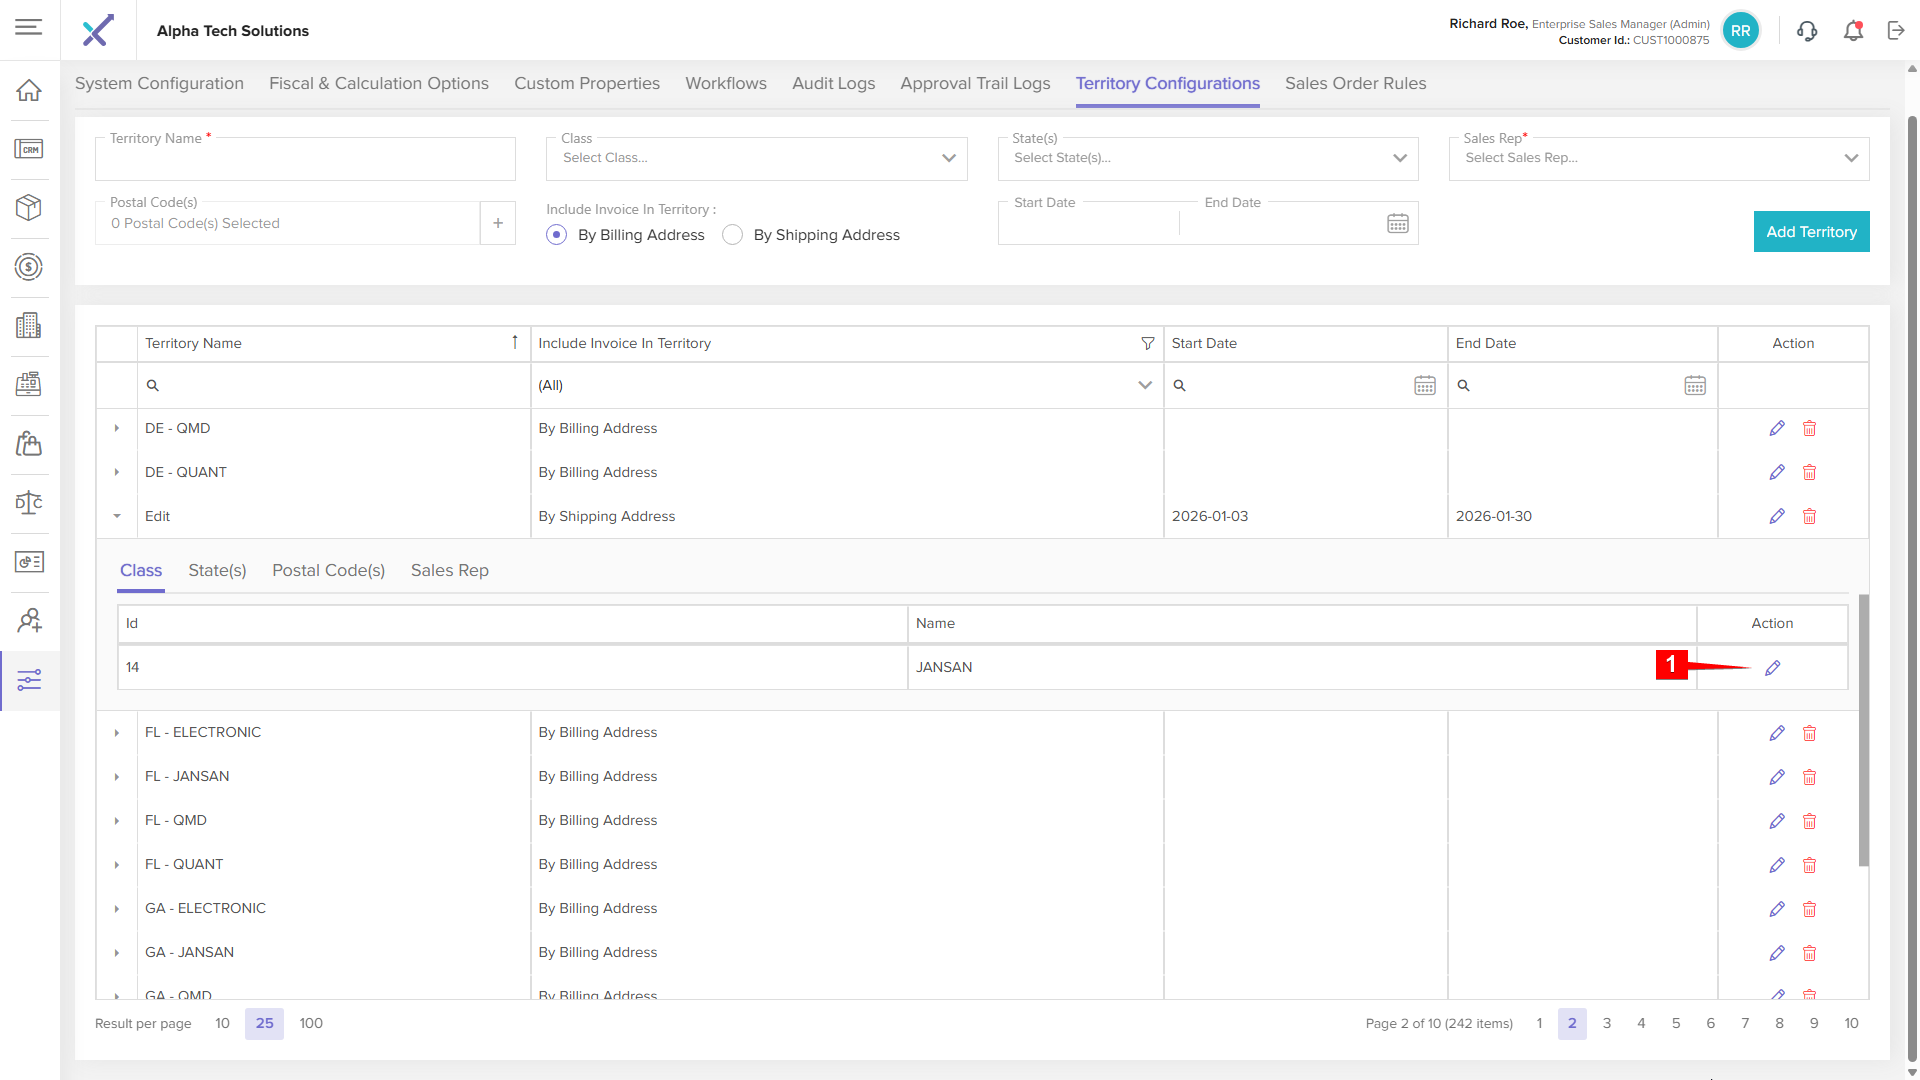Click the headset support icon
The image size is (1920, 1080).
click(x=1807, y=31)
